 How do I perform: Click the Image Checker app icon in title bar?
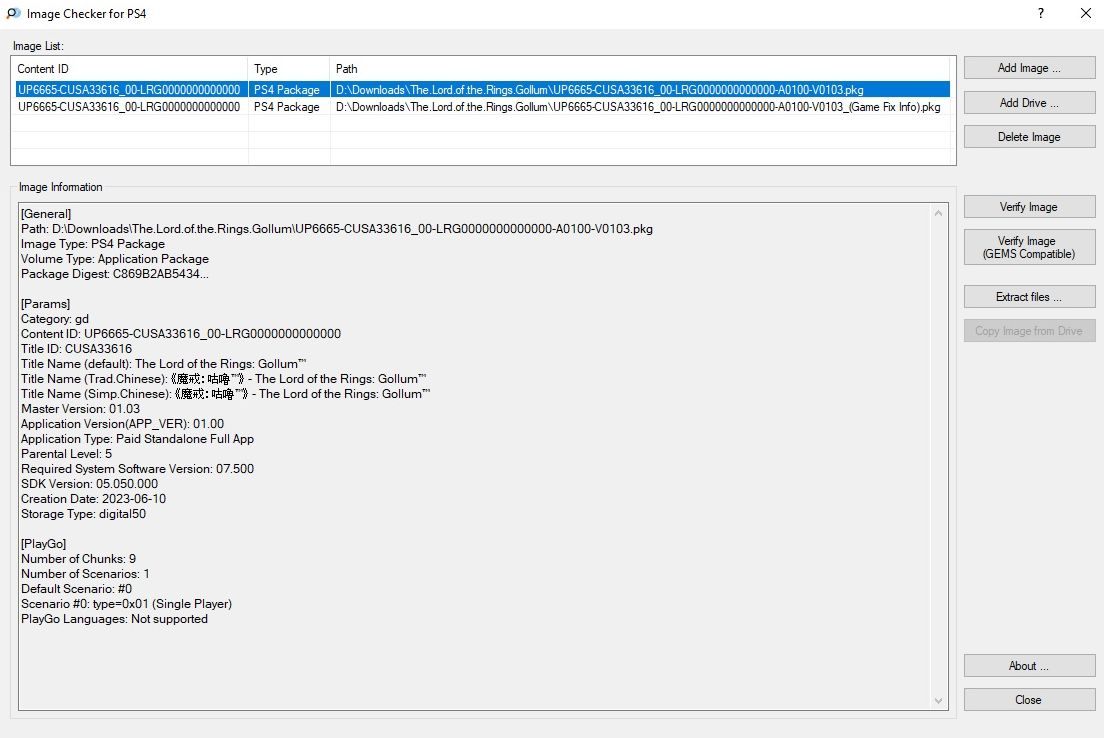click(13, 13)
